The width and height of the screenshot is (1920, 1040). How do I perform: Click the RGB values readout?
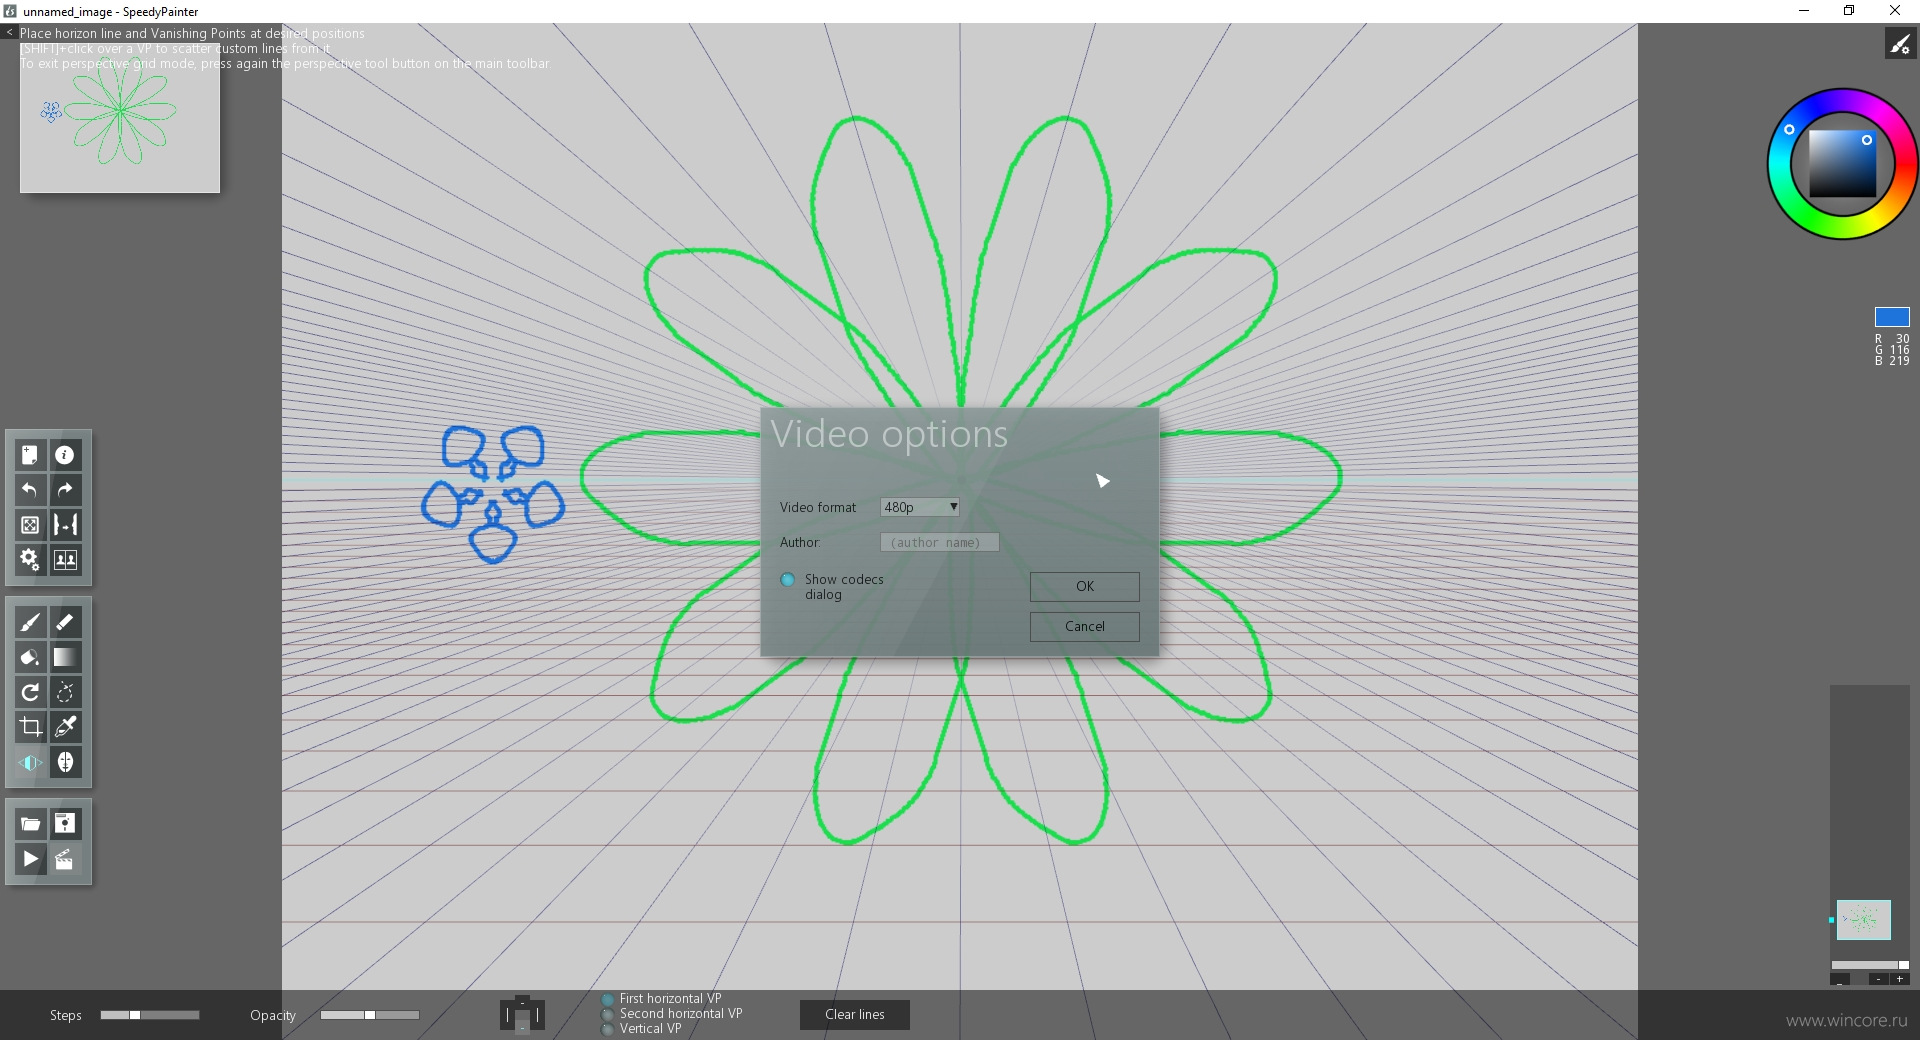pos(1892,350)
